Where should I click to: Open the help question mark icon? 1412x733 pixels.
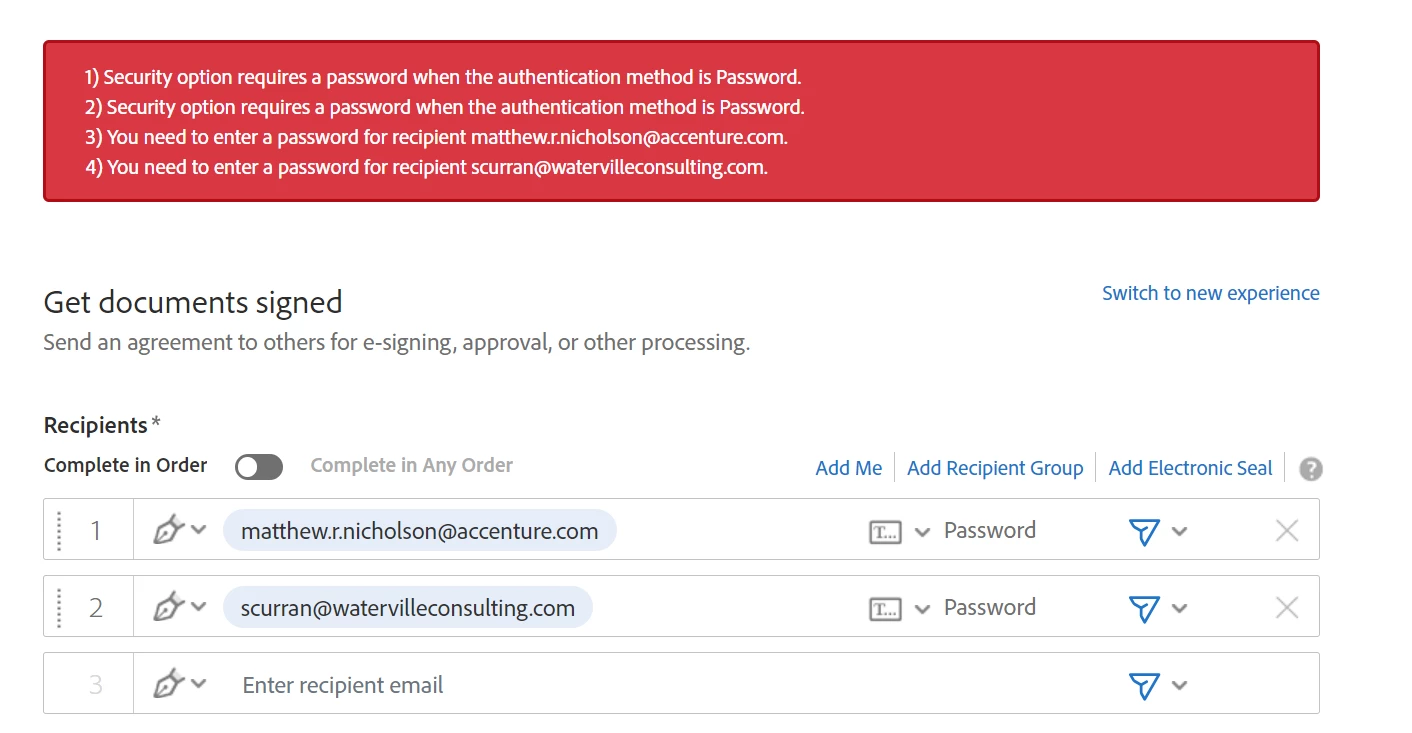pos(1310,469)
